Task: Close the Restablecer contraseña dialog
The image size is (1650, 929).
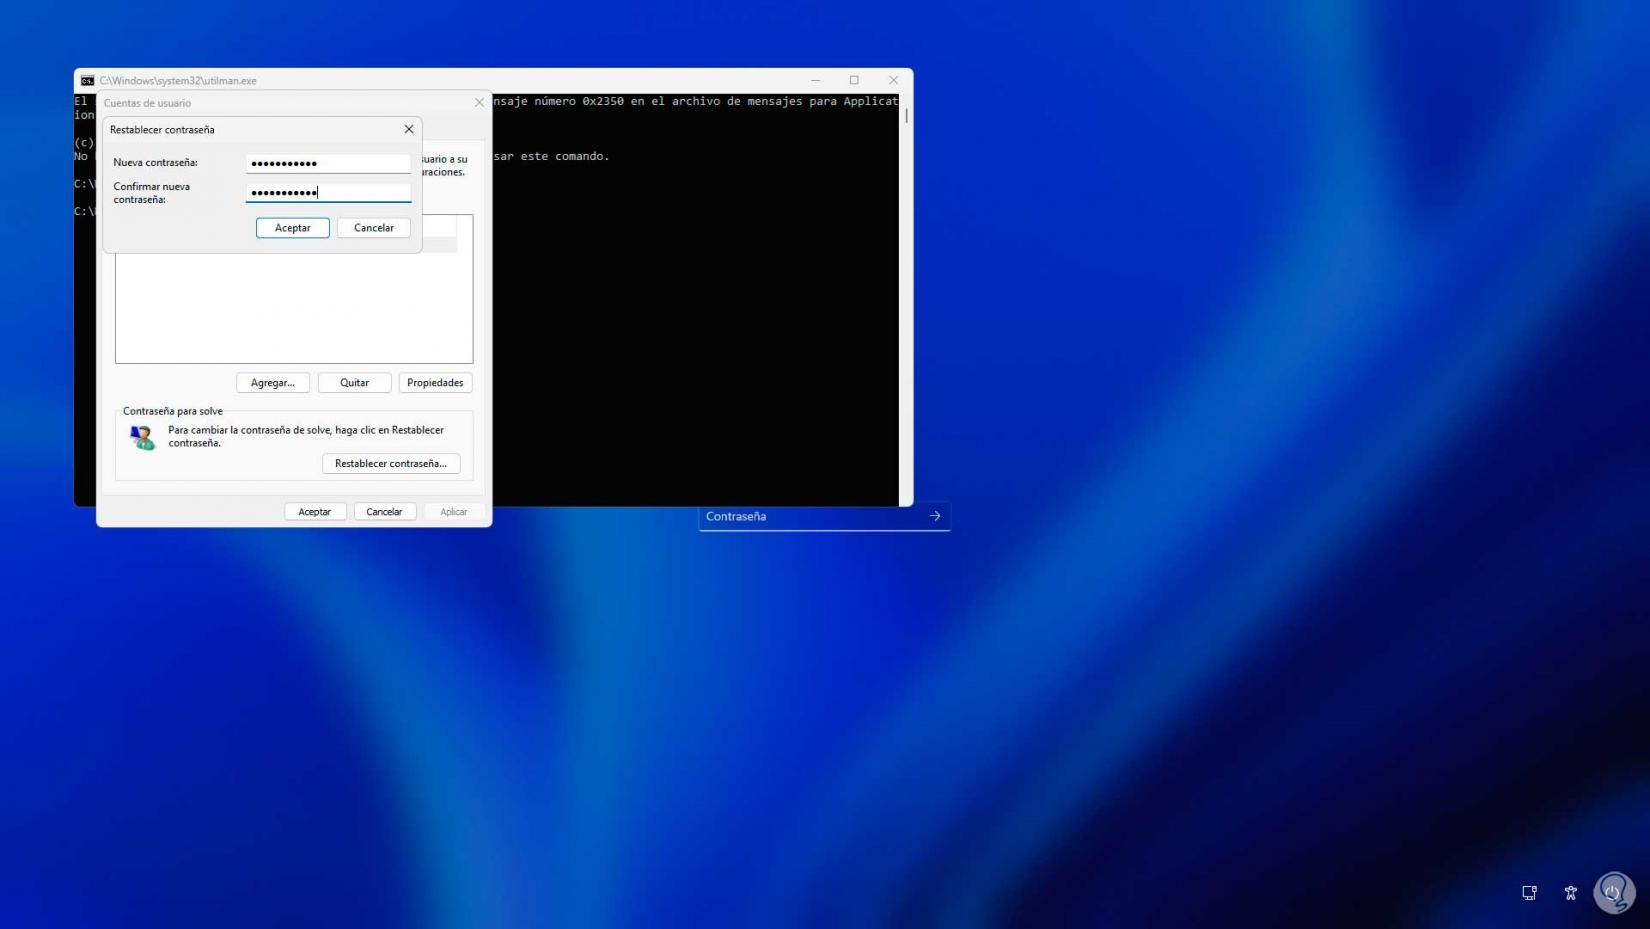Action: [x=408, y=129]
